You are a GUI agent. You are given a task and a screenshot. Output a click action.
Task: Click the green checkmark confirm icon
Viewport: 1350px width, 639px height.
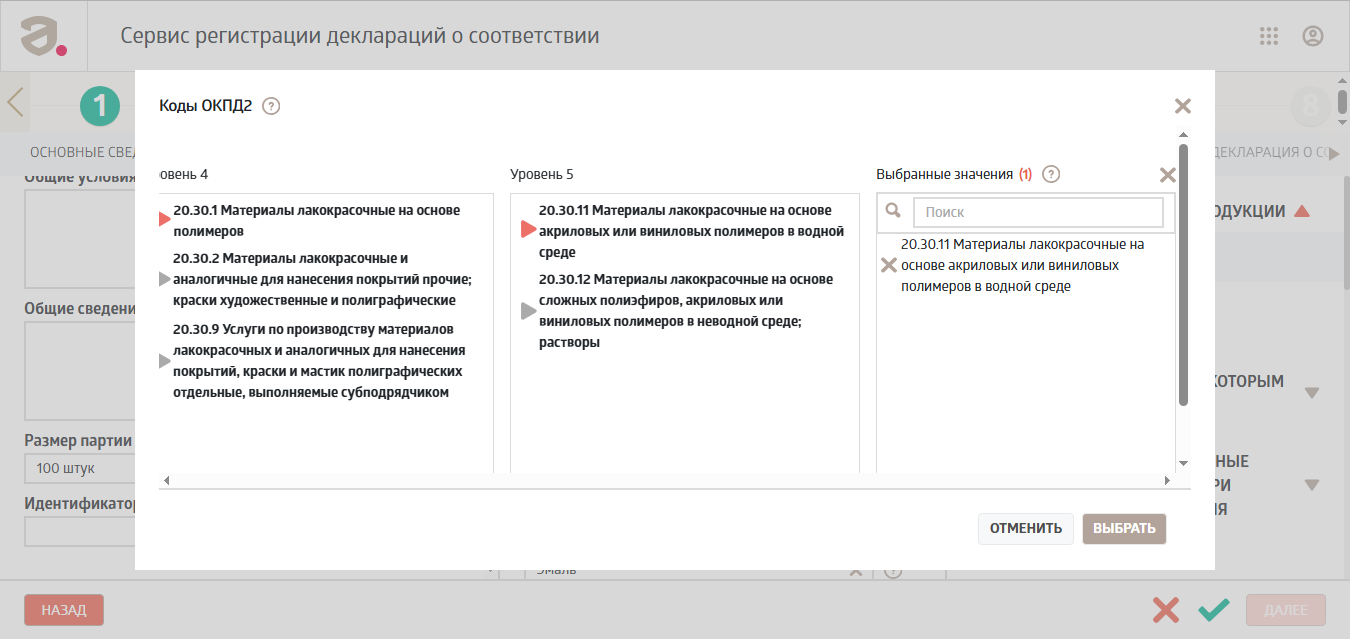[x=1214, y=610]
